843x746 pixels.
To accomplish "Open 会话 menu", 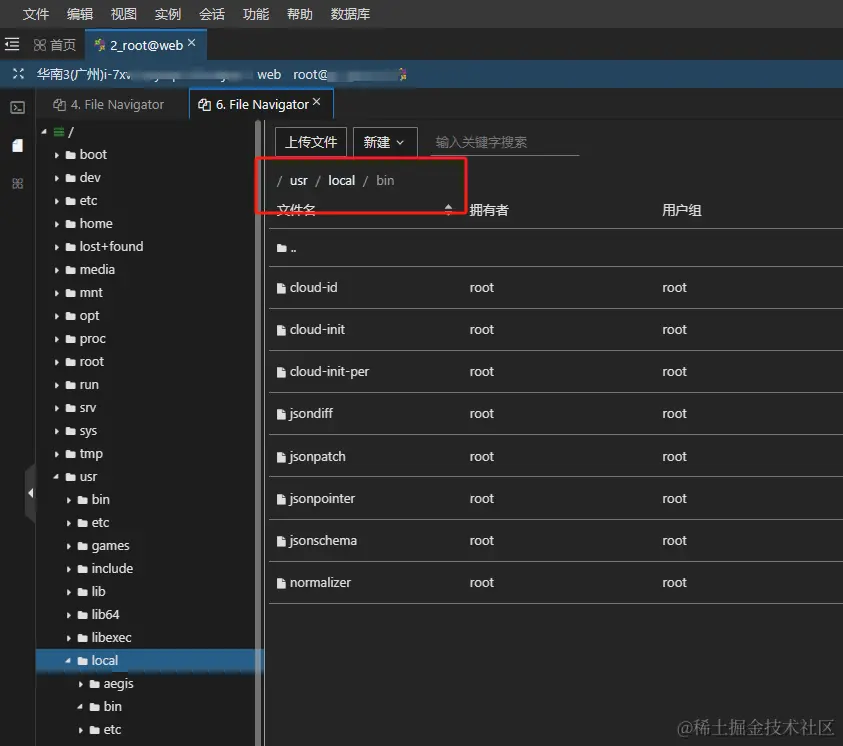I will click(212, 14).
